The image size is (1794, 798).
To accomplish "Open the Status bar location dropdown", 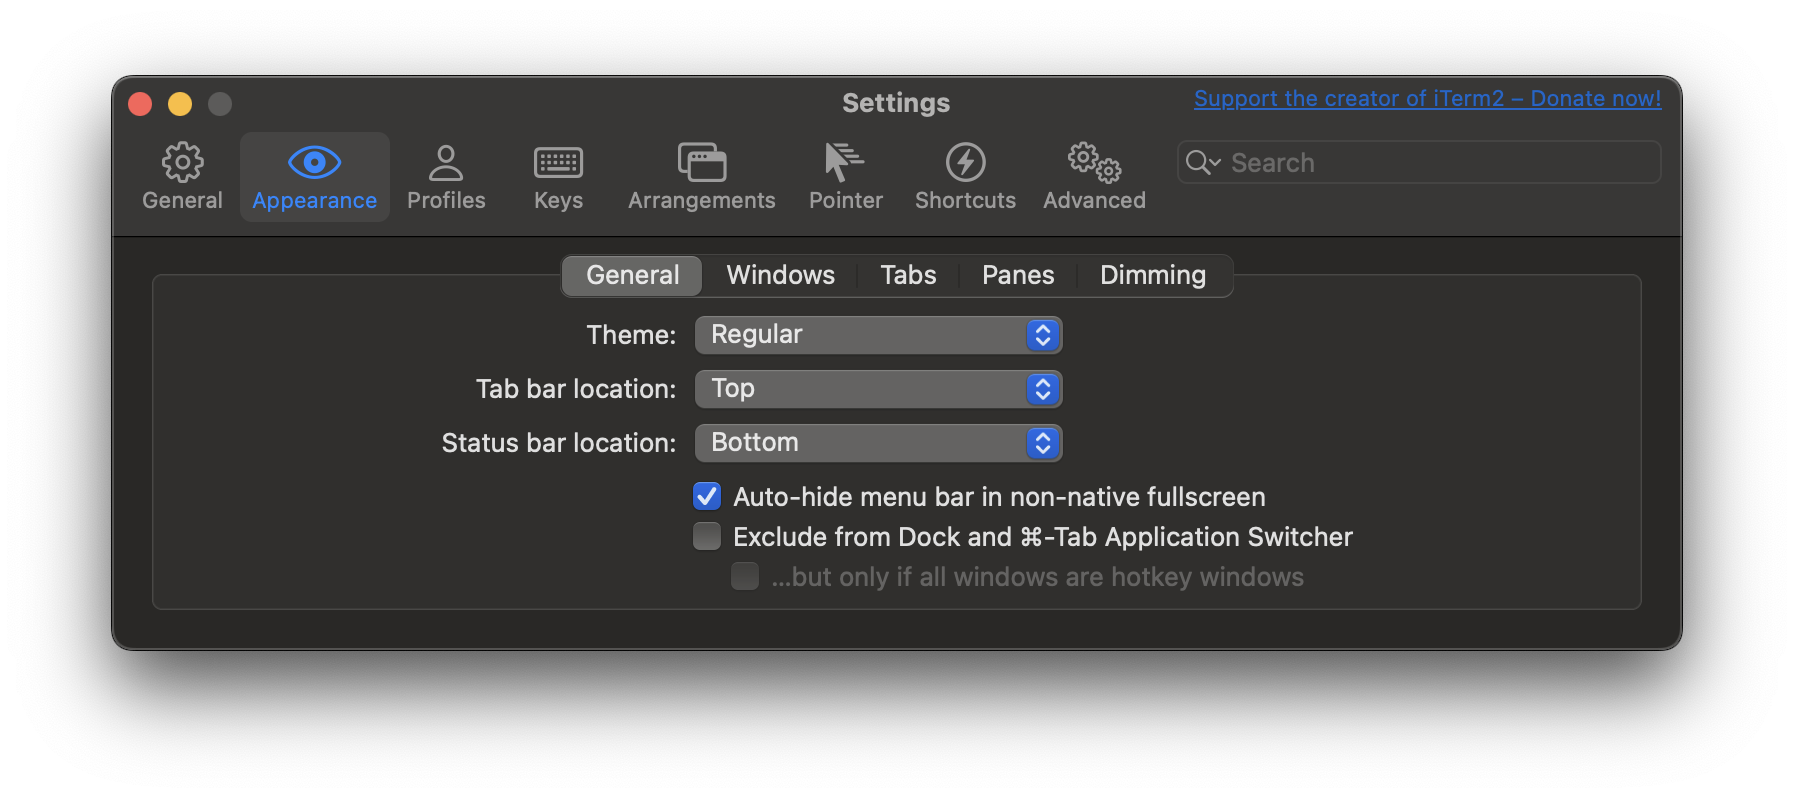I will coord(878,443).
